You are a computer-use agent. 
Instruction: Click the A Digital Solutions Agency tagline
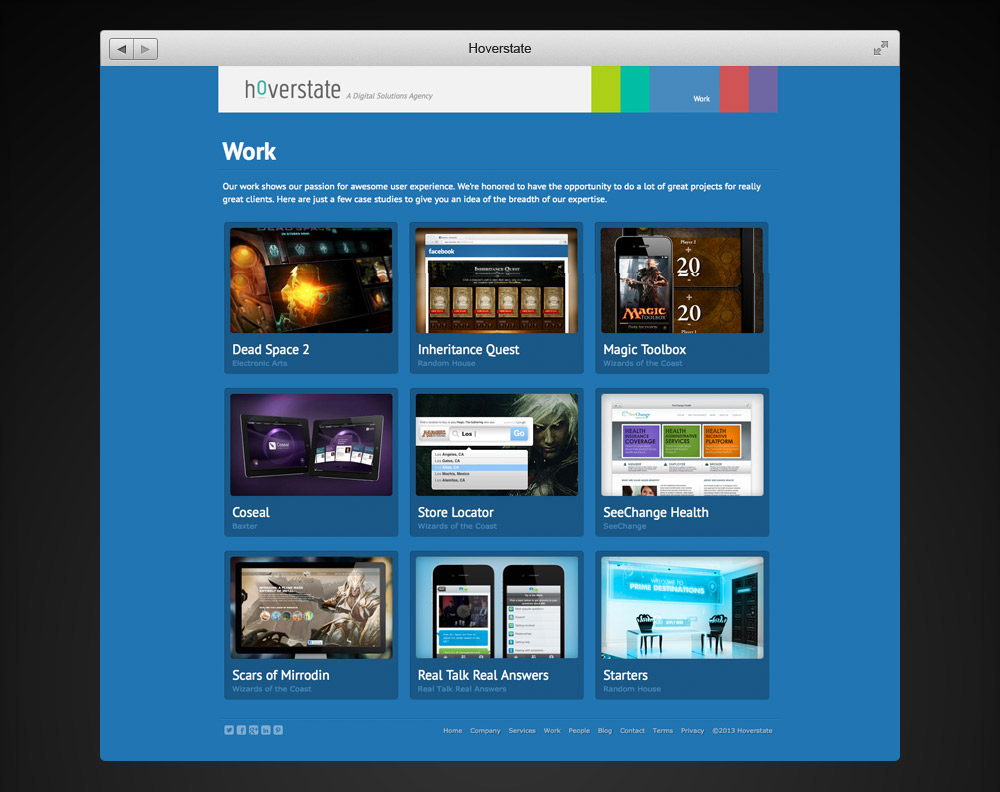tap(389, 96)
